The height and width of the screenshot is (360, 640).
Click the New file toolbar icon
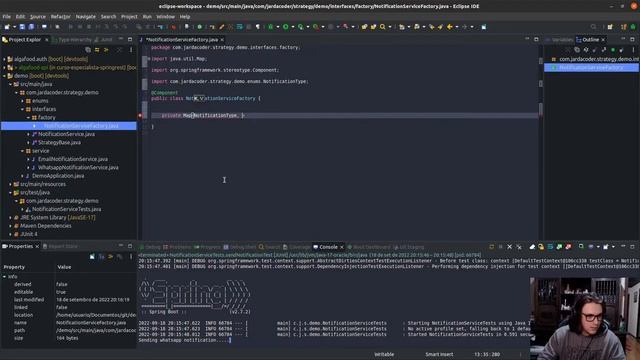[x=7, y=27]
